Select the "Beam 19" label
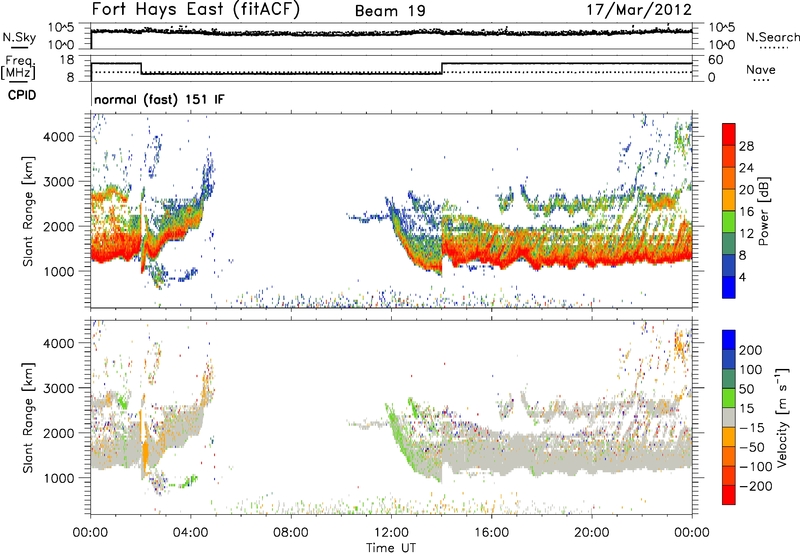The width and height of the screenshot is (800, 554). click(x=390, y=11)
